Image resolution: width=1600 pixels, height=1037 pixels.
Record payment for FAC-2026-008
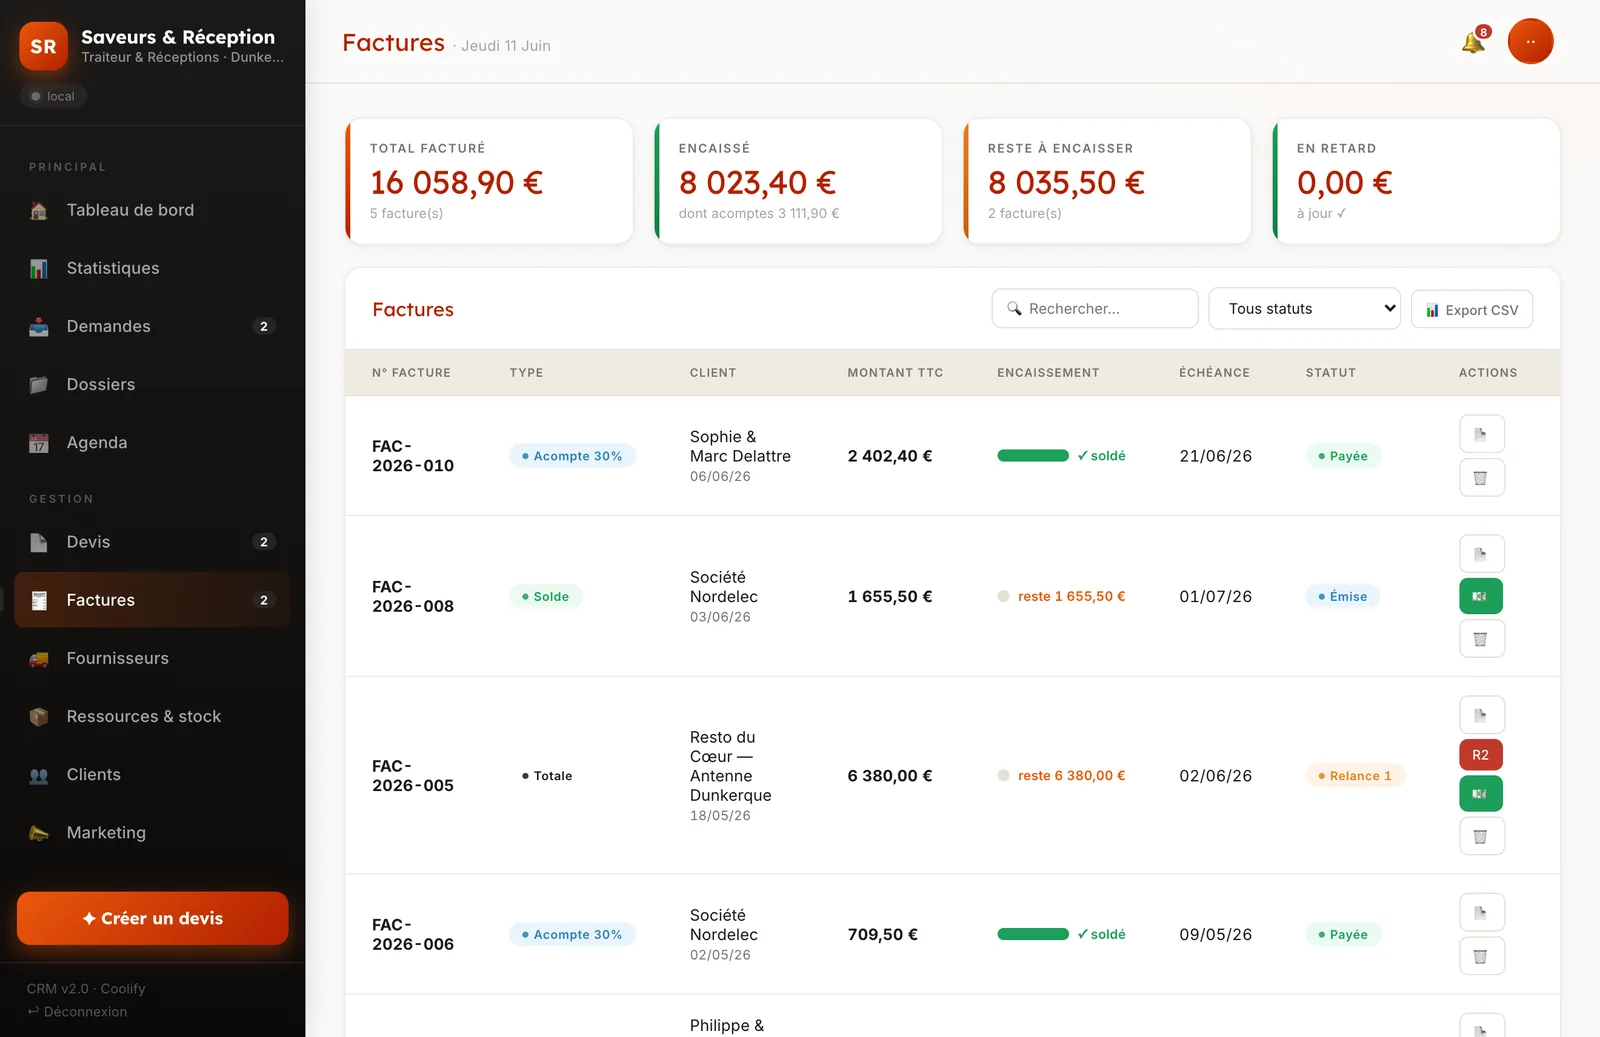[1481, 596]
